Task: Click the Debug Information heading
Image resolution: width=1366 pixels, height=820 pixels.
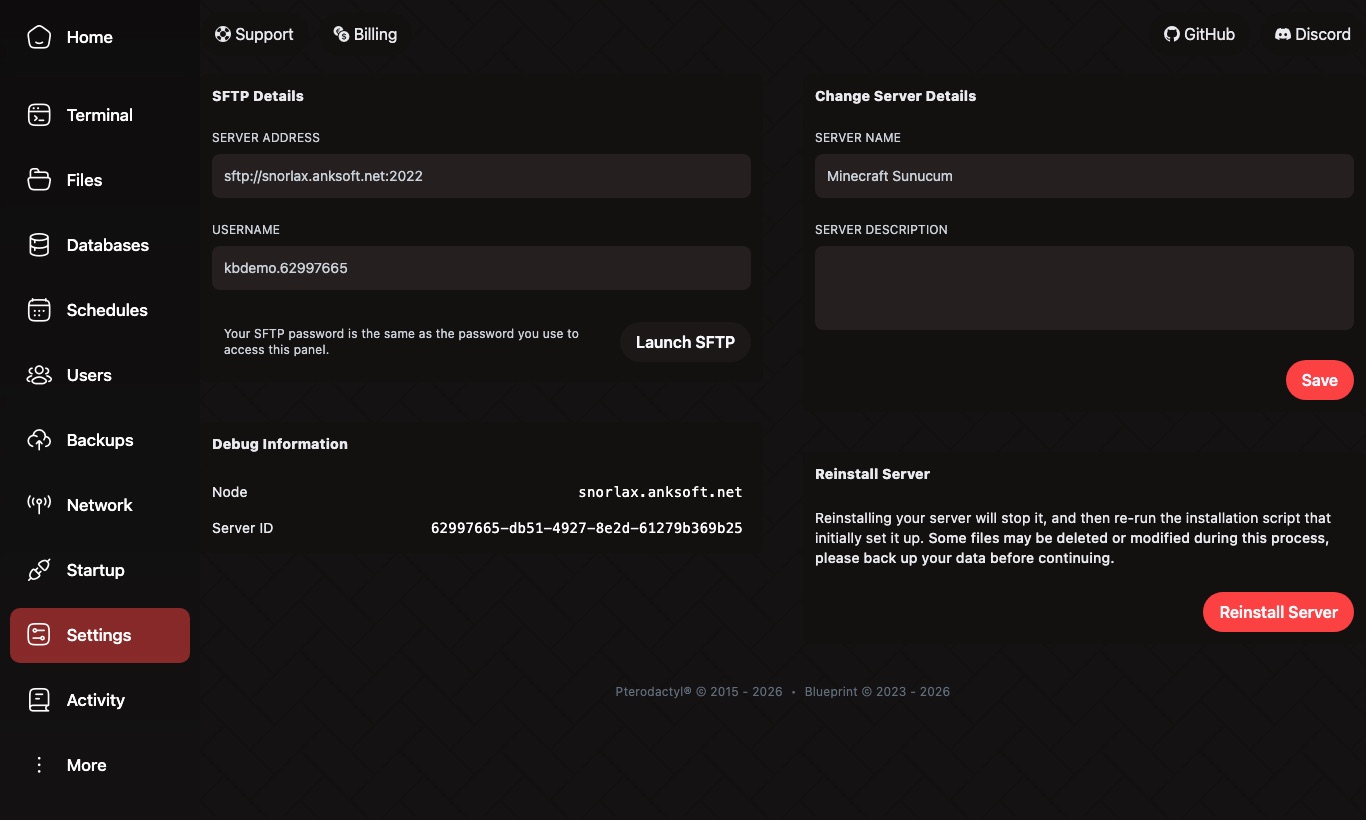Action: (x=280, y=444)
